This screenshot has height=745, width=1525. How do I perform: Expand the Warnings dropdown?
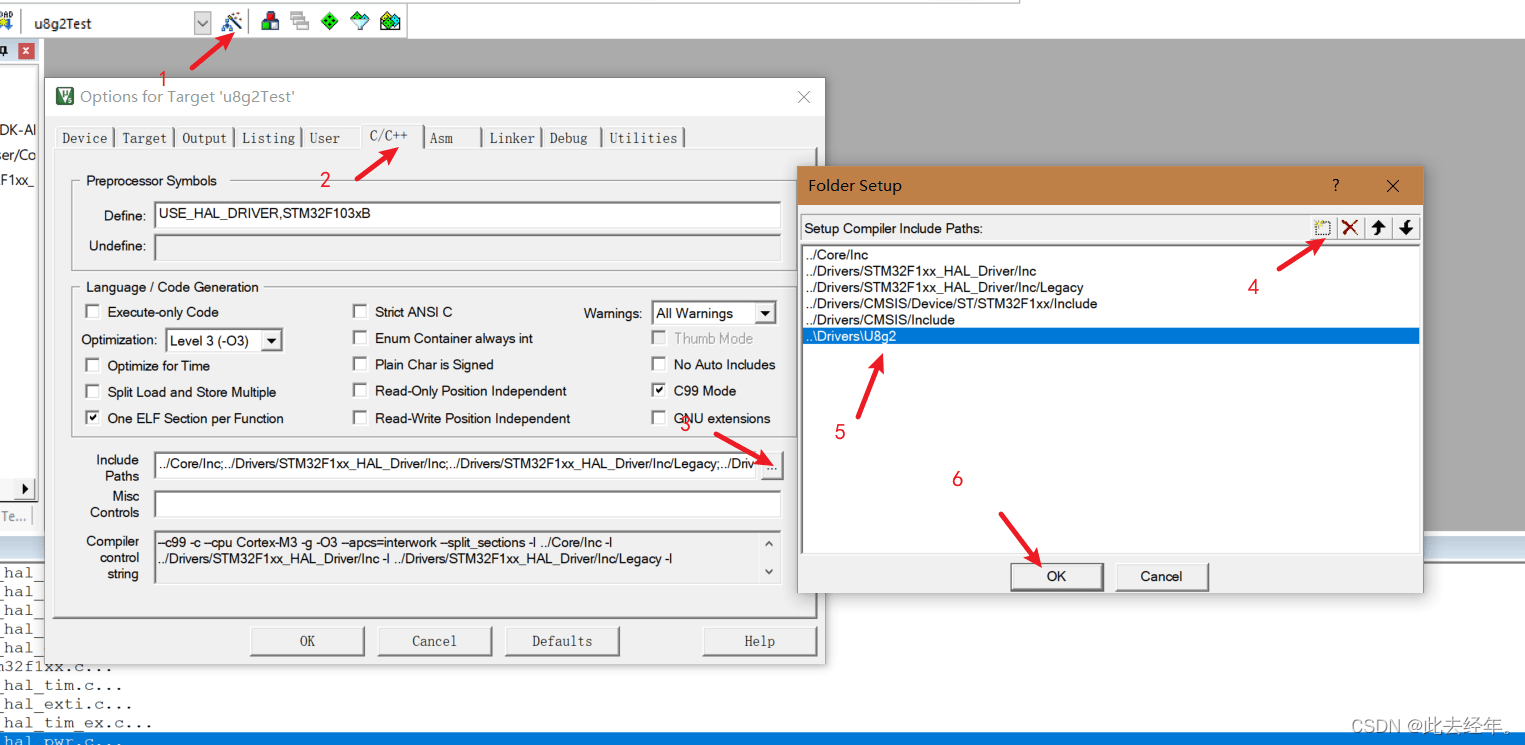[765, 314]
